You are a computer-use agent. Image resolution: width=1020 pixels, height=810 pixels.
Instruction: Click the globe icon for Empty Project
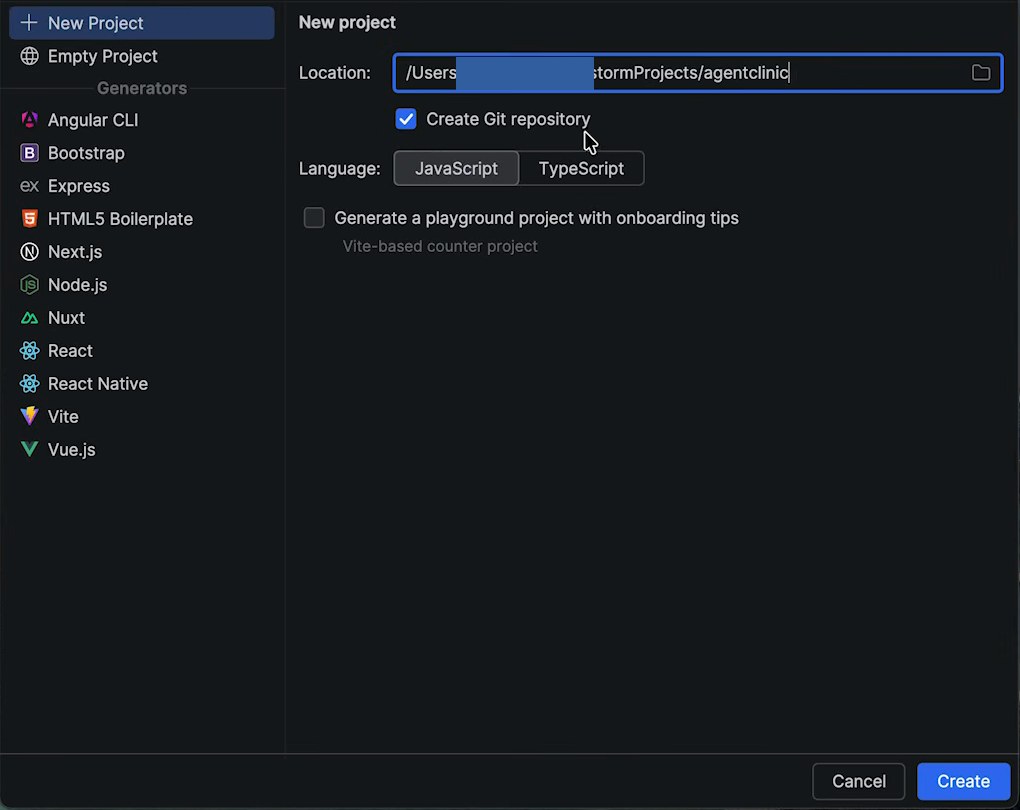(29, 56)
